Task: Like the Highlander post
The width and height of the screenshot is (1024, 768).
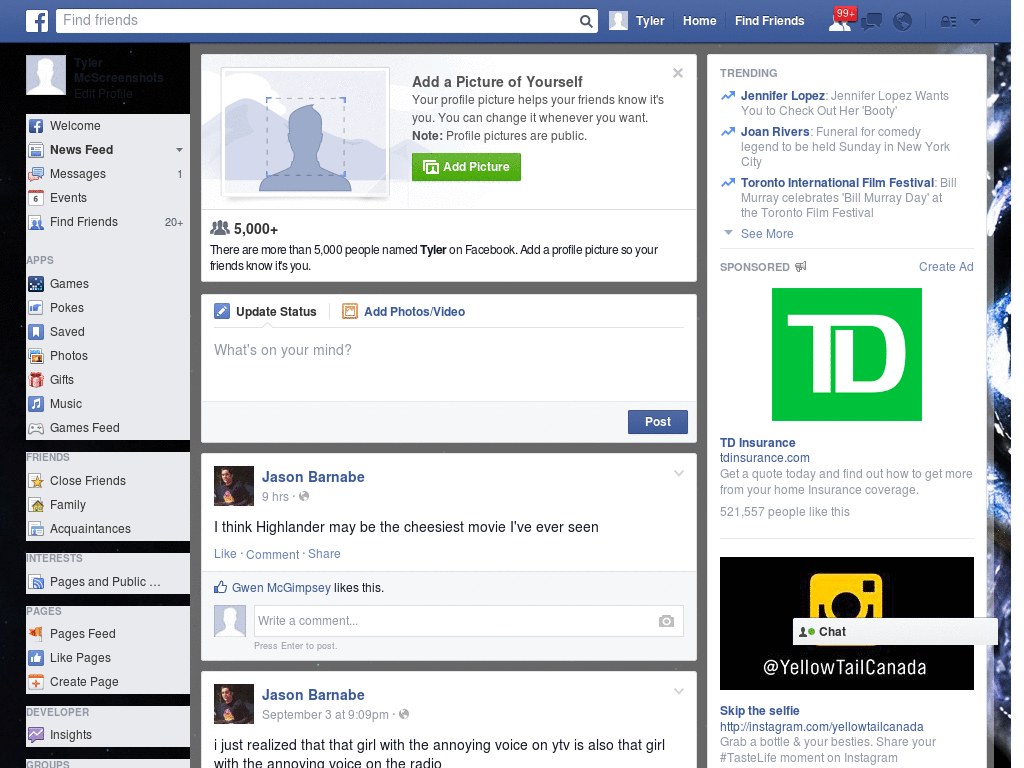Action: point(225,554)
